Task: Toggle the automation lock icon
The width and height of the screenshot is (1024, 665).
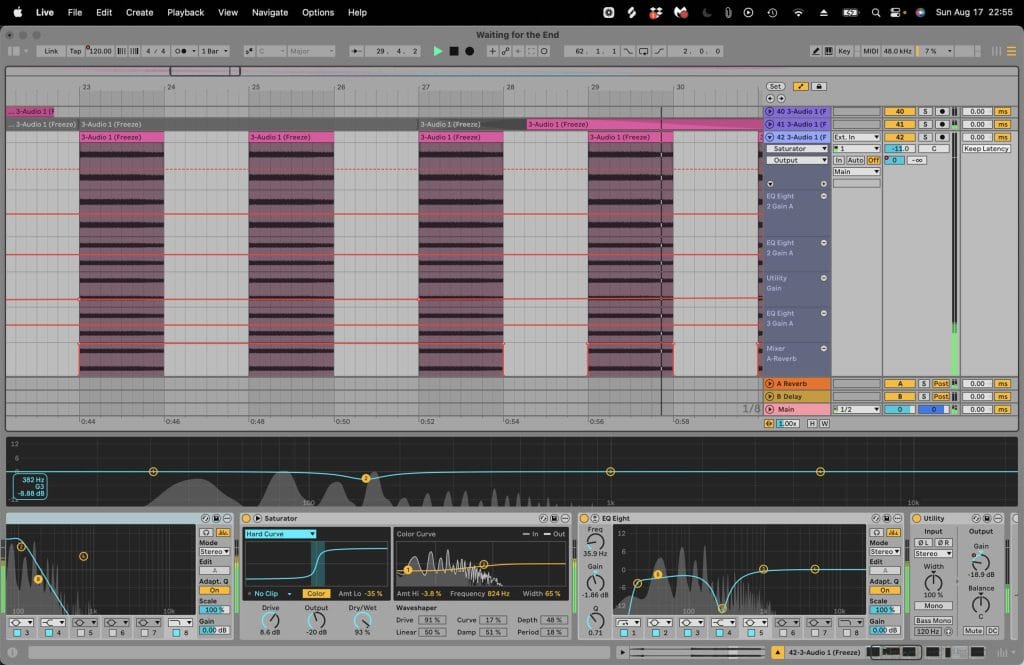Action: point(818,86)
